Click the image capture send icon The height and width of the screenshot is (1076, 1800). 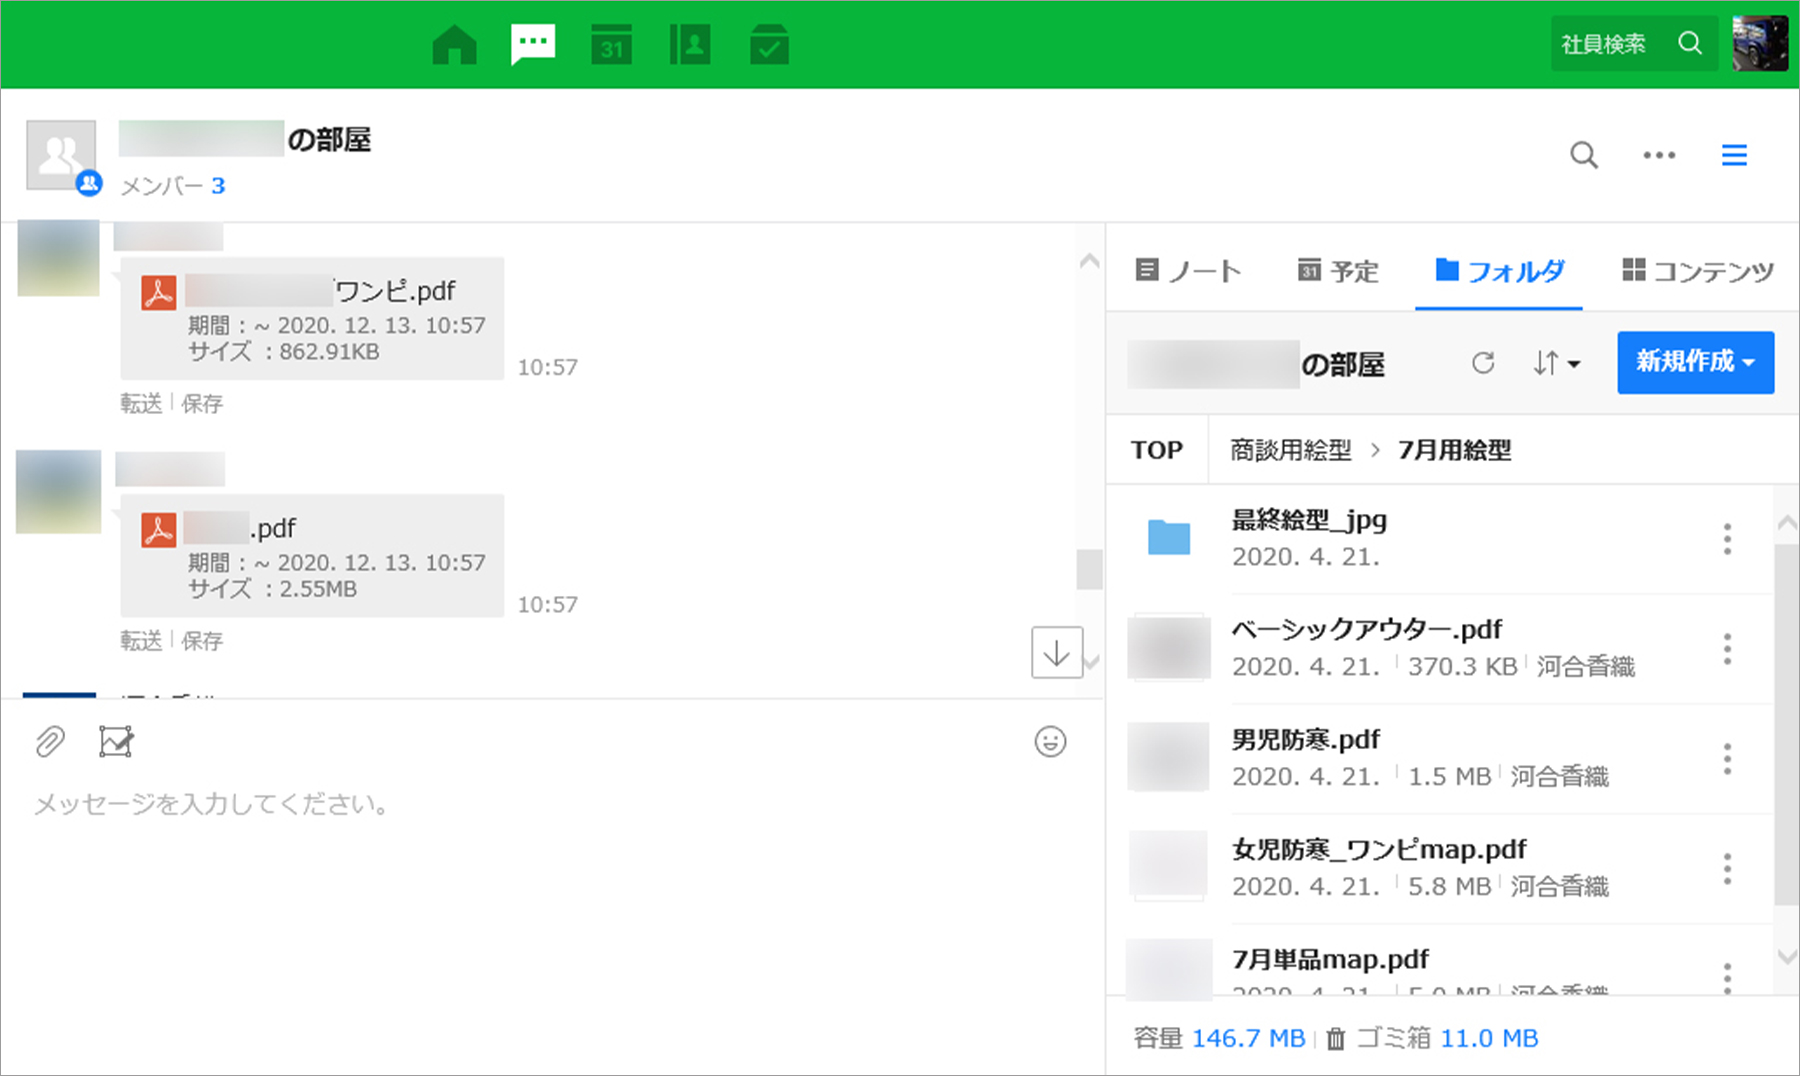pyautogui.click(x=116, y=742)
